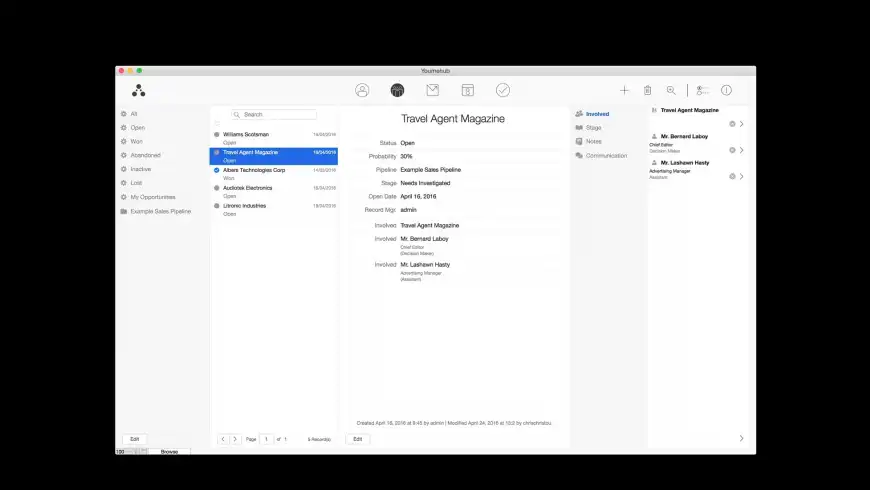The height and width of the screenshot is (490, 870).
Task: Click the gear icon beside Won filter
Action: pos(124,142)
